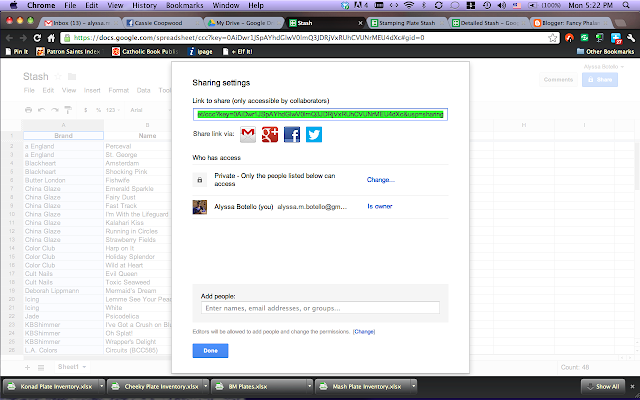The image size is (640, 400).
Task: Reload the current page
Action: coord(37,38)
